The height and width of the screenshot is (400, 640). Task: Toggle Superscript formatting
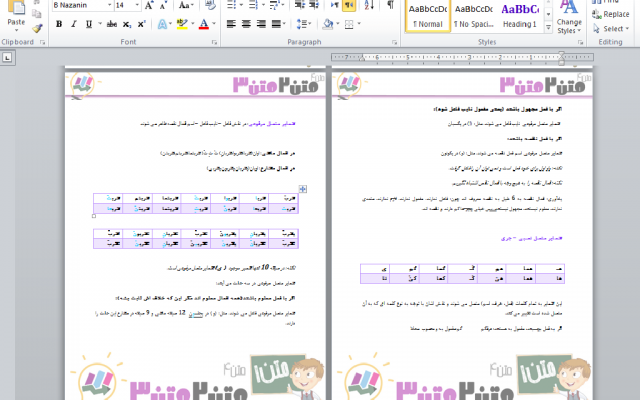(x=141, y=24)
